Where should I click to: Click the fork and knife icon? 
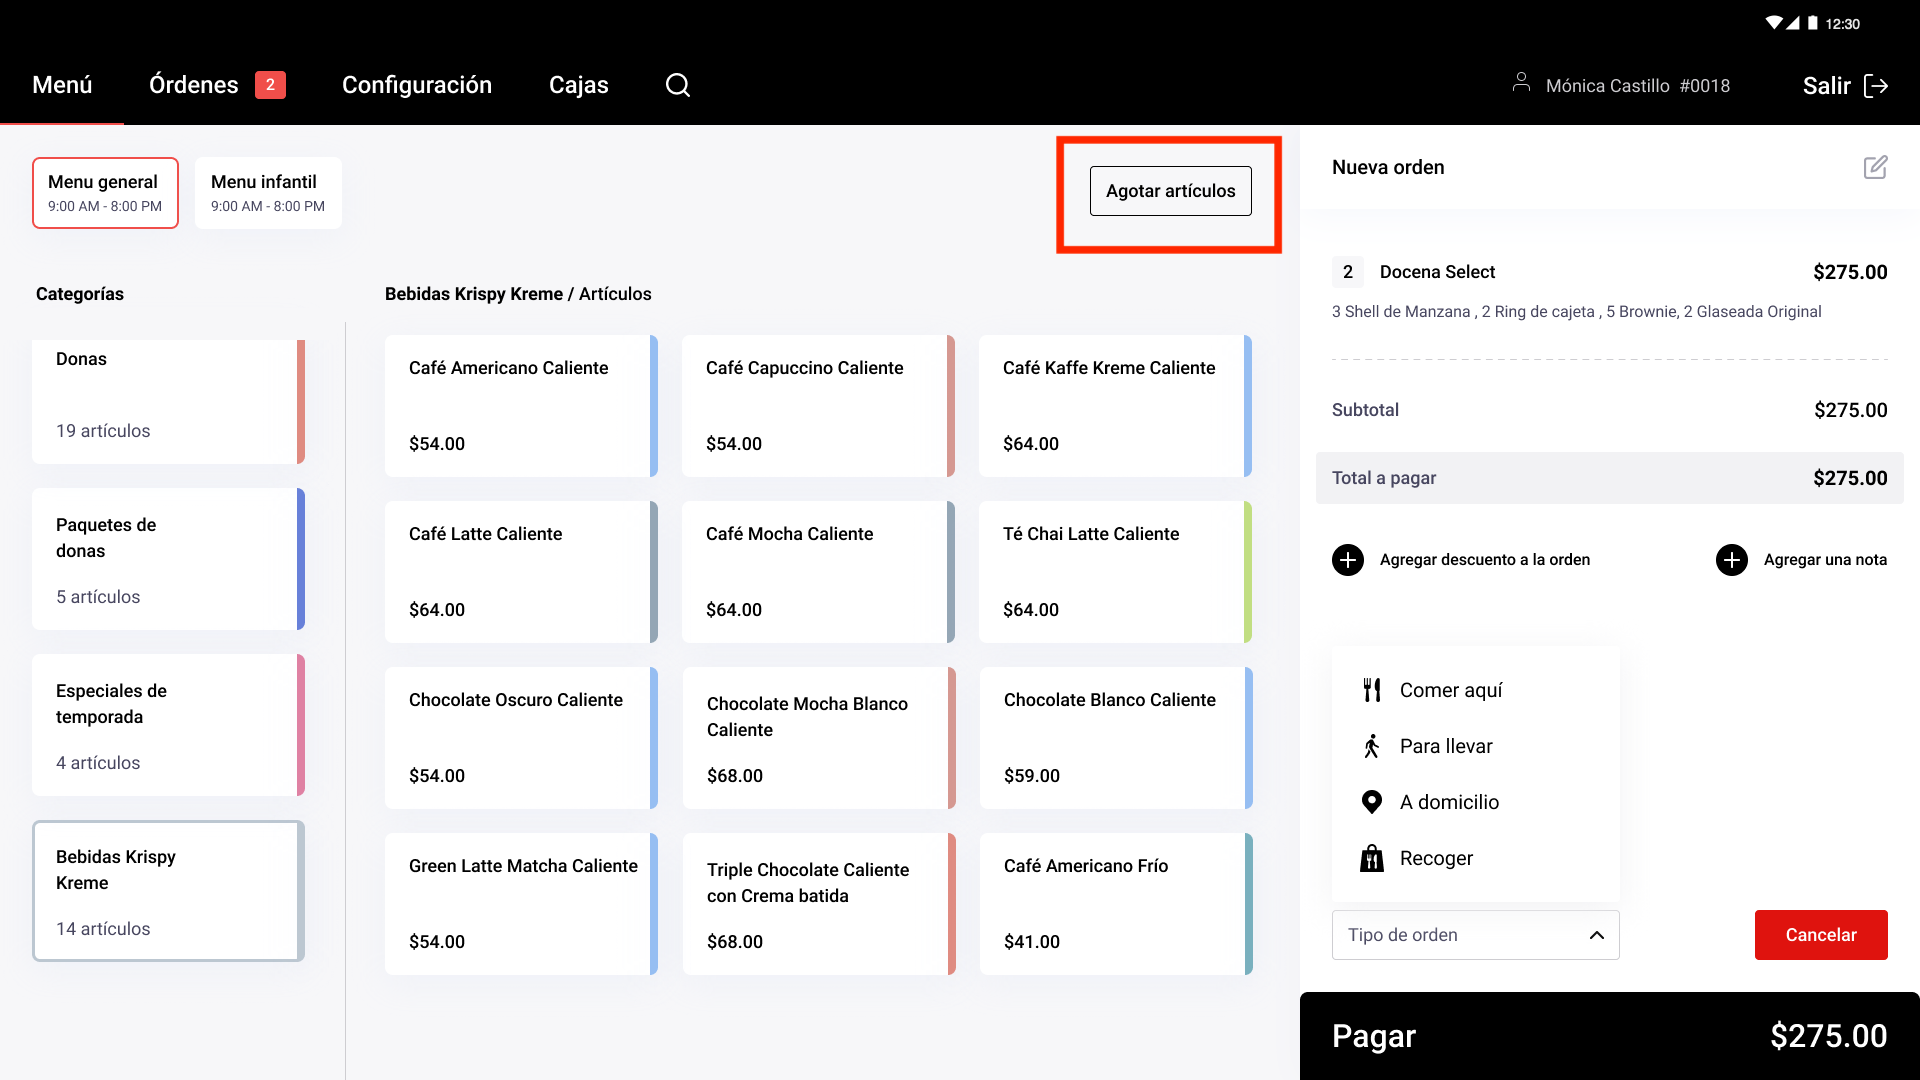[1372, 690]
